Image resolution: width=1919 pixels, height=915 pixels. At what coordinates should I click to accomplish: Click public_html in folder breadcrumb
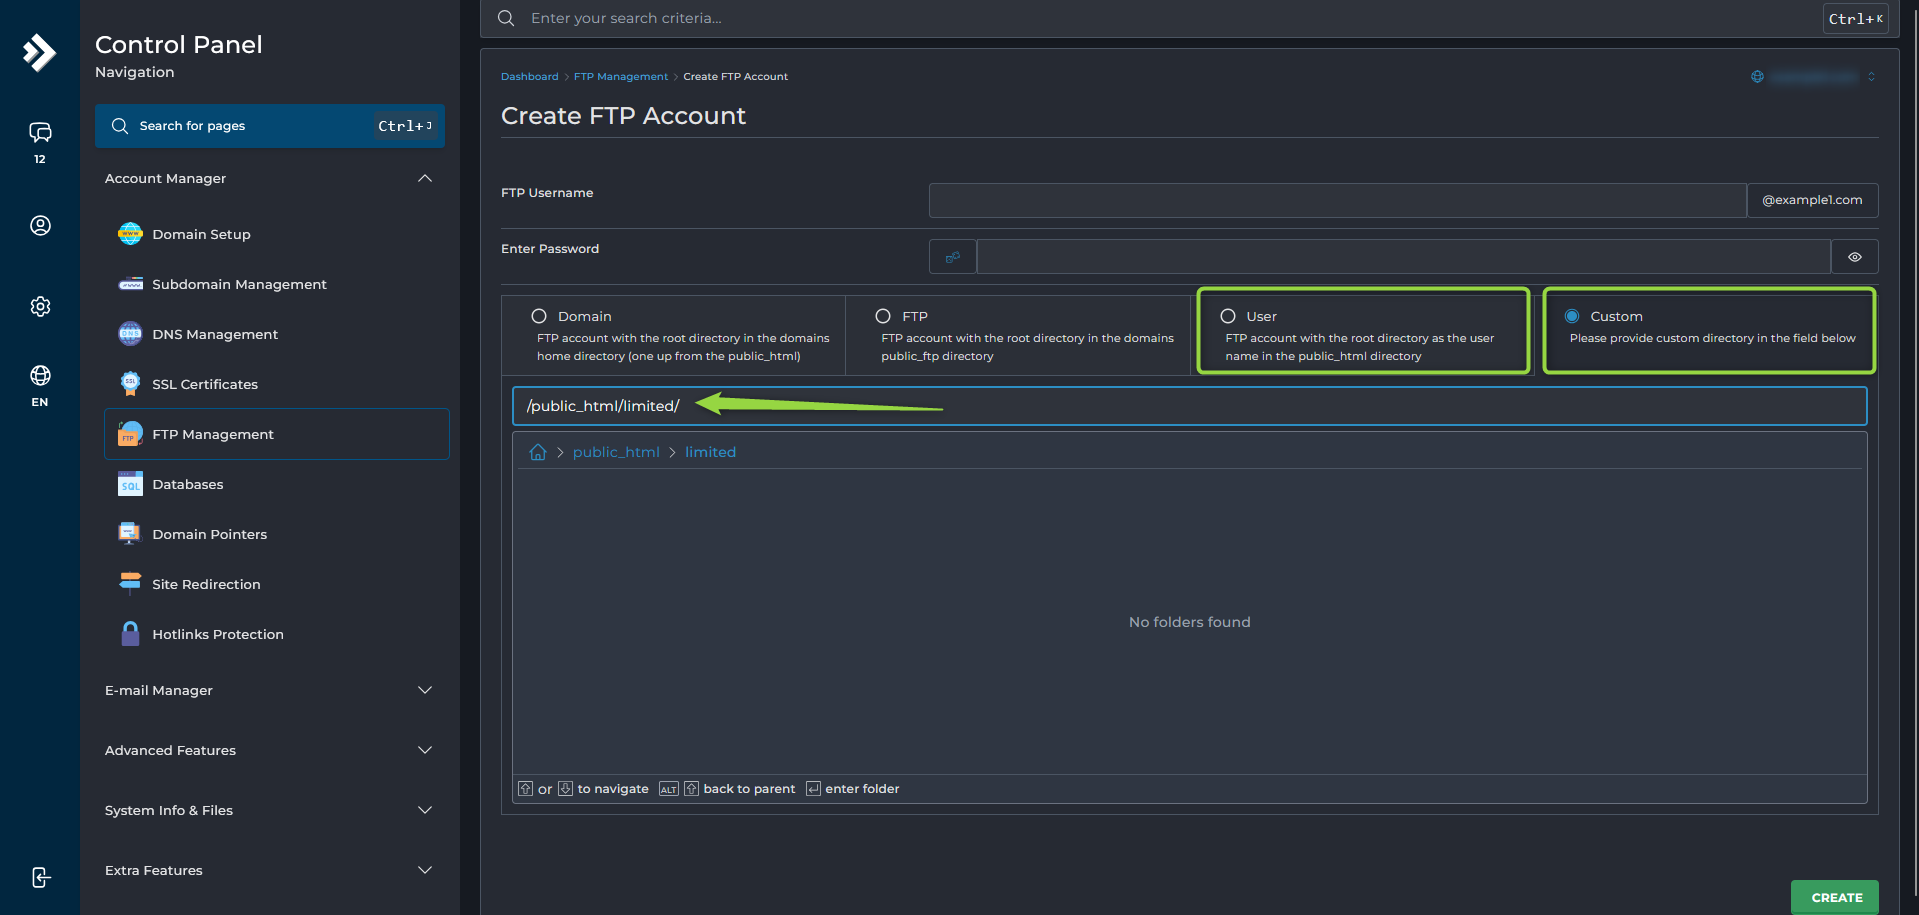click(x=616, y=452)
